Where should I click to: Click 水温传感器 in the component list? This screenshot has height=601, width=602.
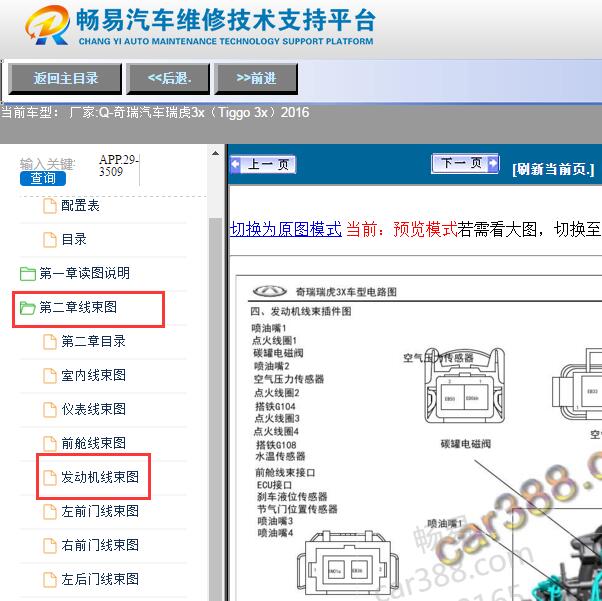click(x=280, y=456)
